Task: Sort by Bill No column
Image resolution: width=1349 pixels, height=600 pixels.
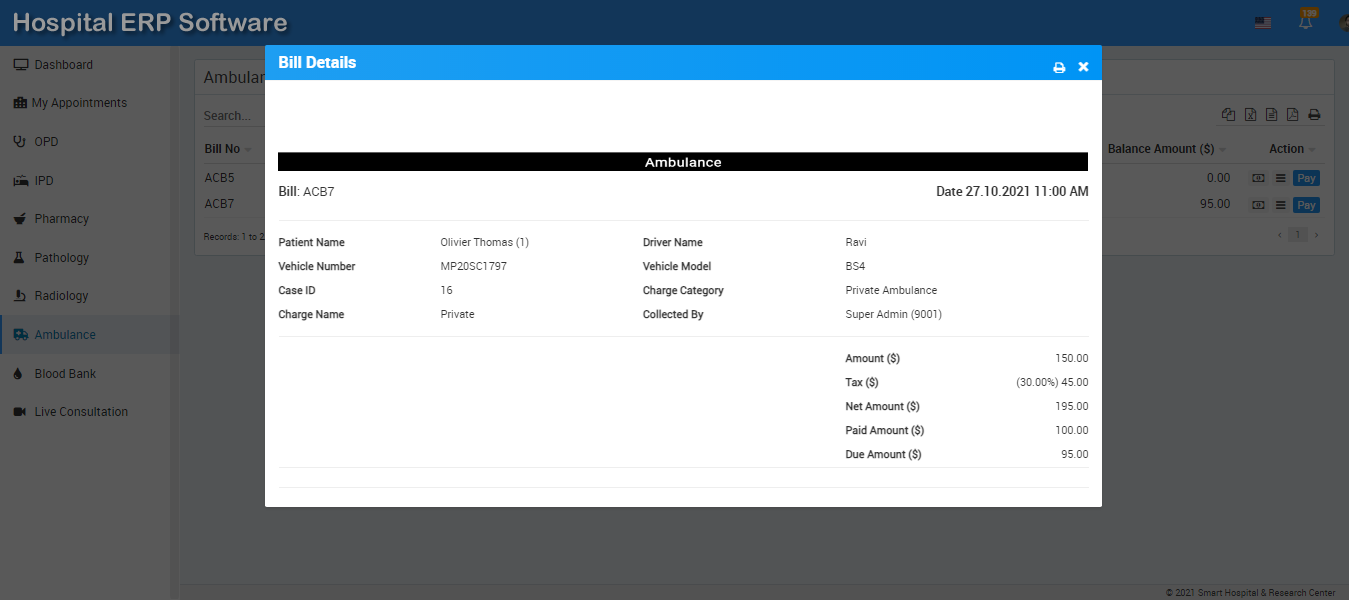Action: click(x=223, y=149)
